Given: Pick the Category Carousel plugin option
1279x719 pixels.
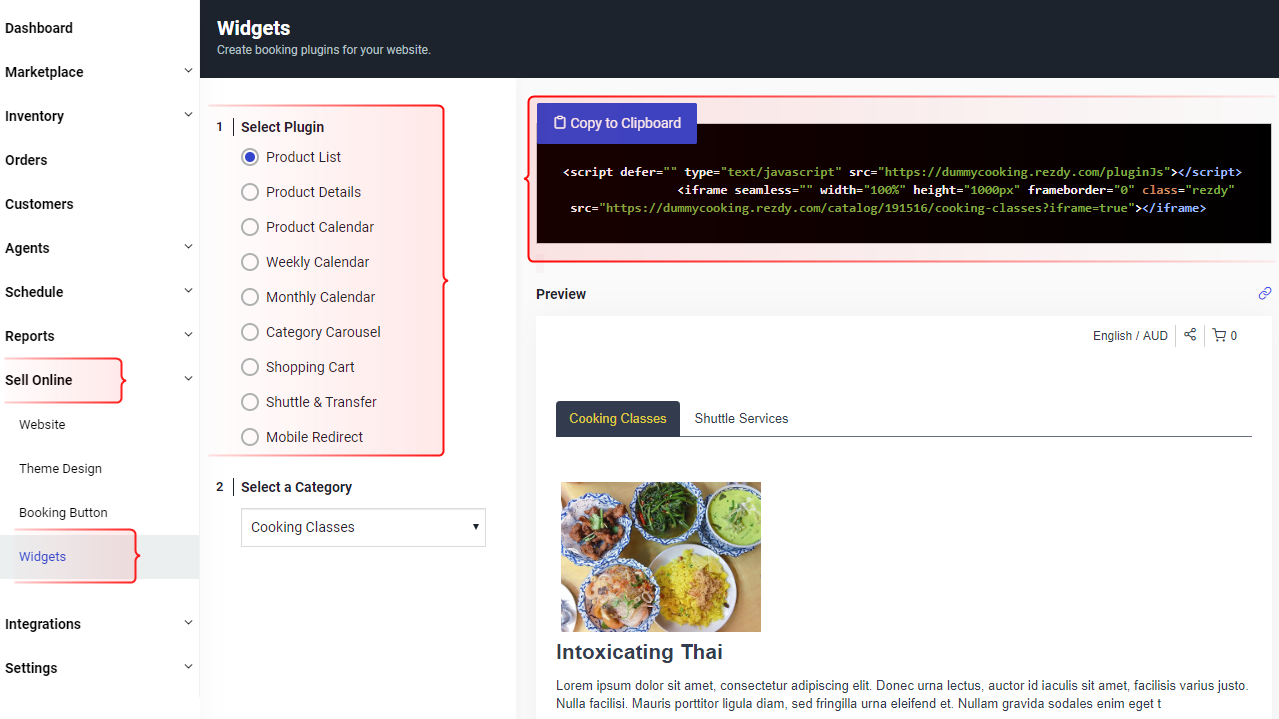Looking at the screenshot, I should pyautogui.click(x=250, y=332).
